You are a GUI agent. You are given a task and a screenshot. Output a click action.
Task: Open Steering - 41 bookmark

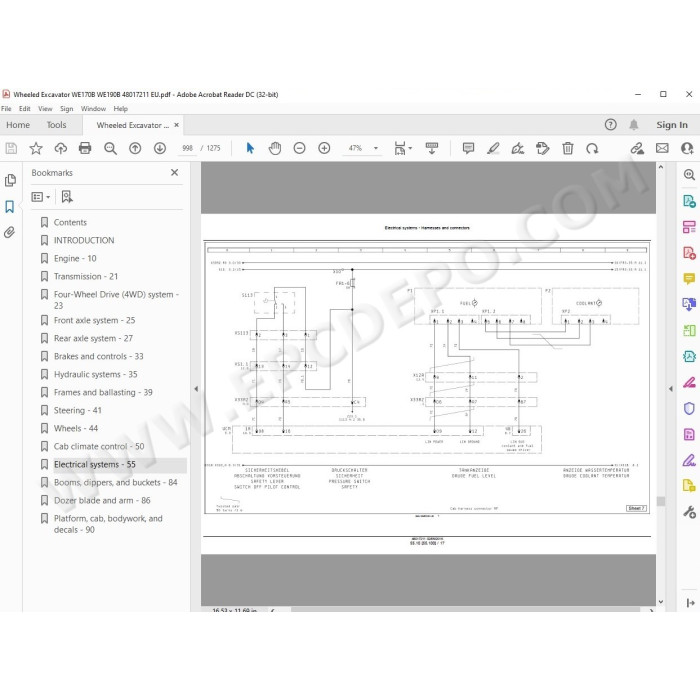(78, 410)
